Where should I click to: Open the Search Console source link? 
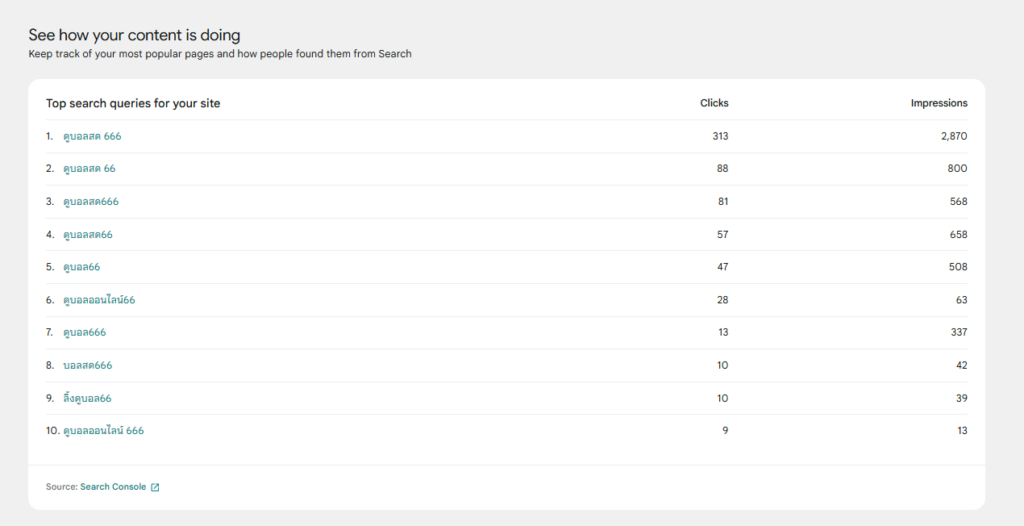pos(113,487)
